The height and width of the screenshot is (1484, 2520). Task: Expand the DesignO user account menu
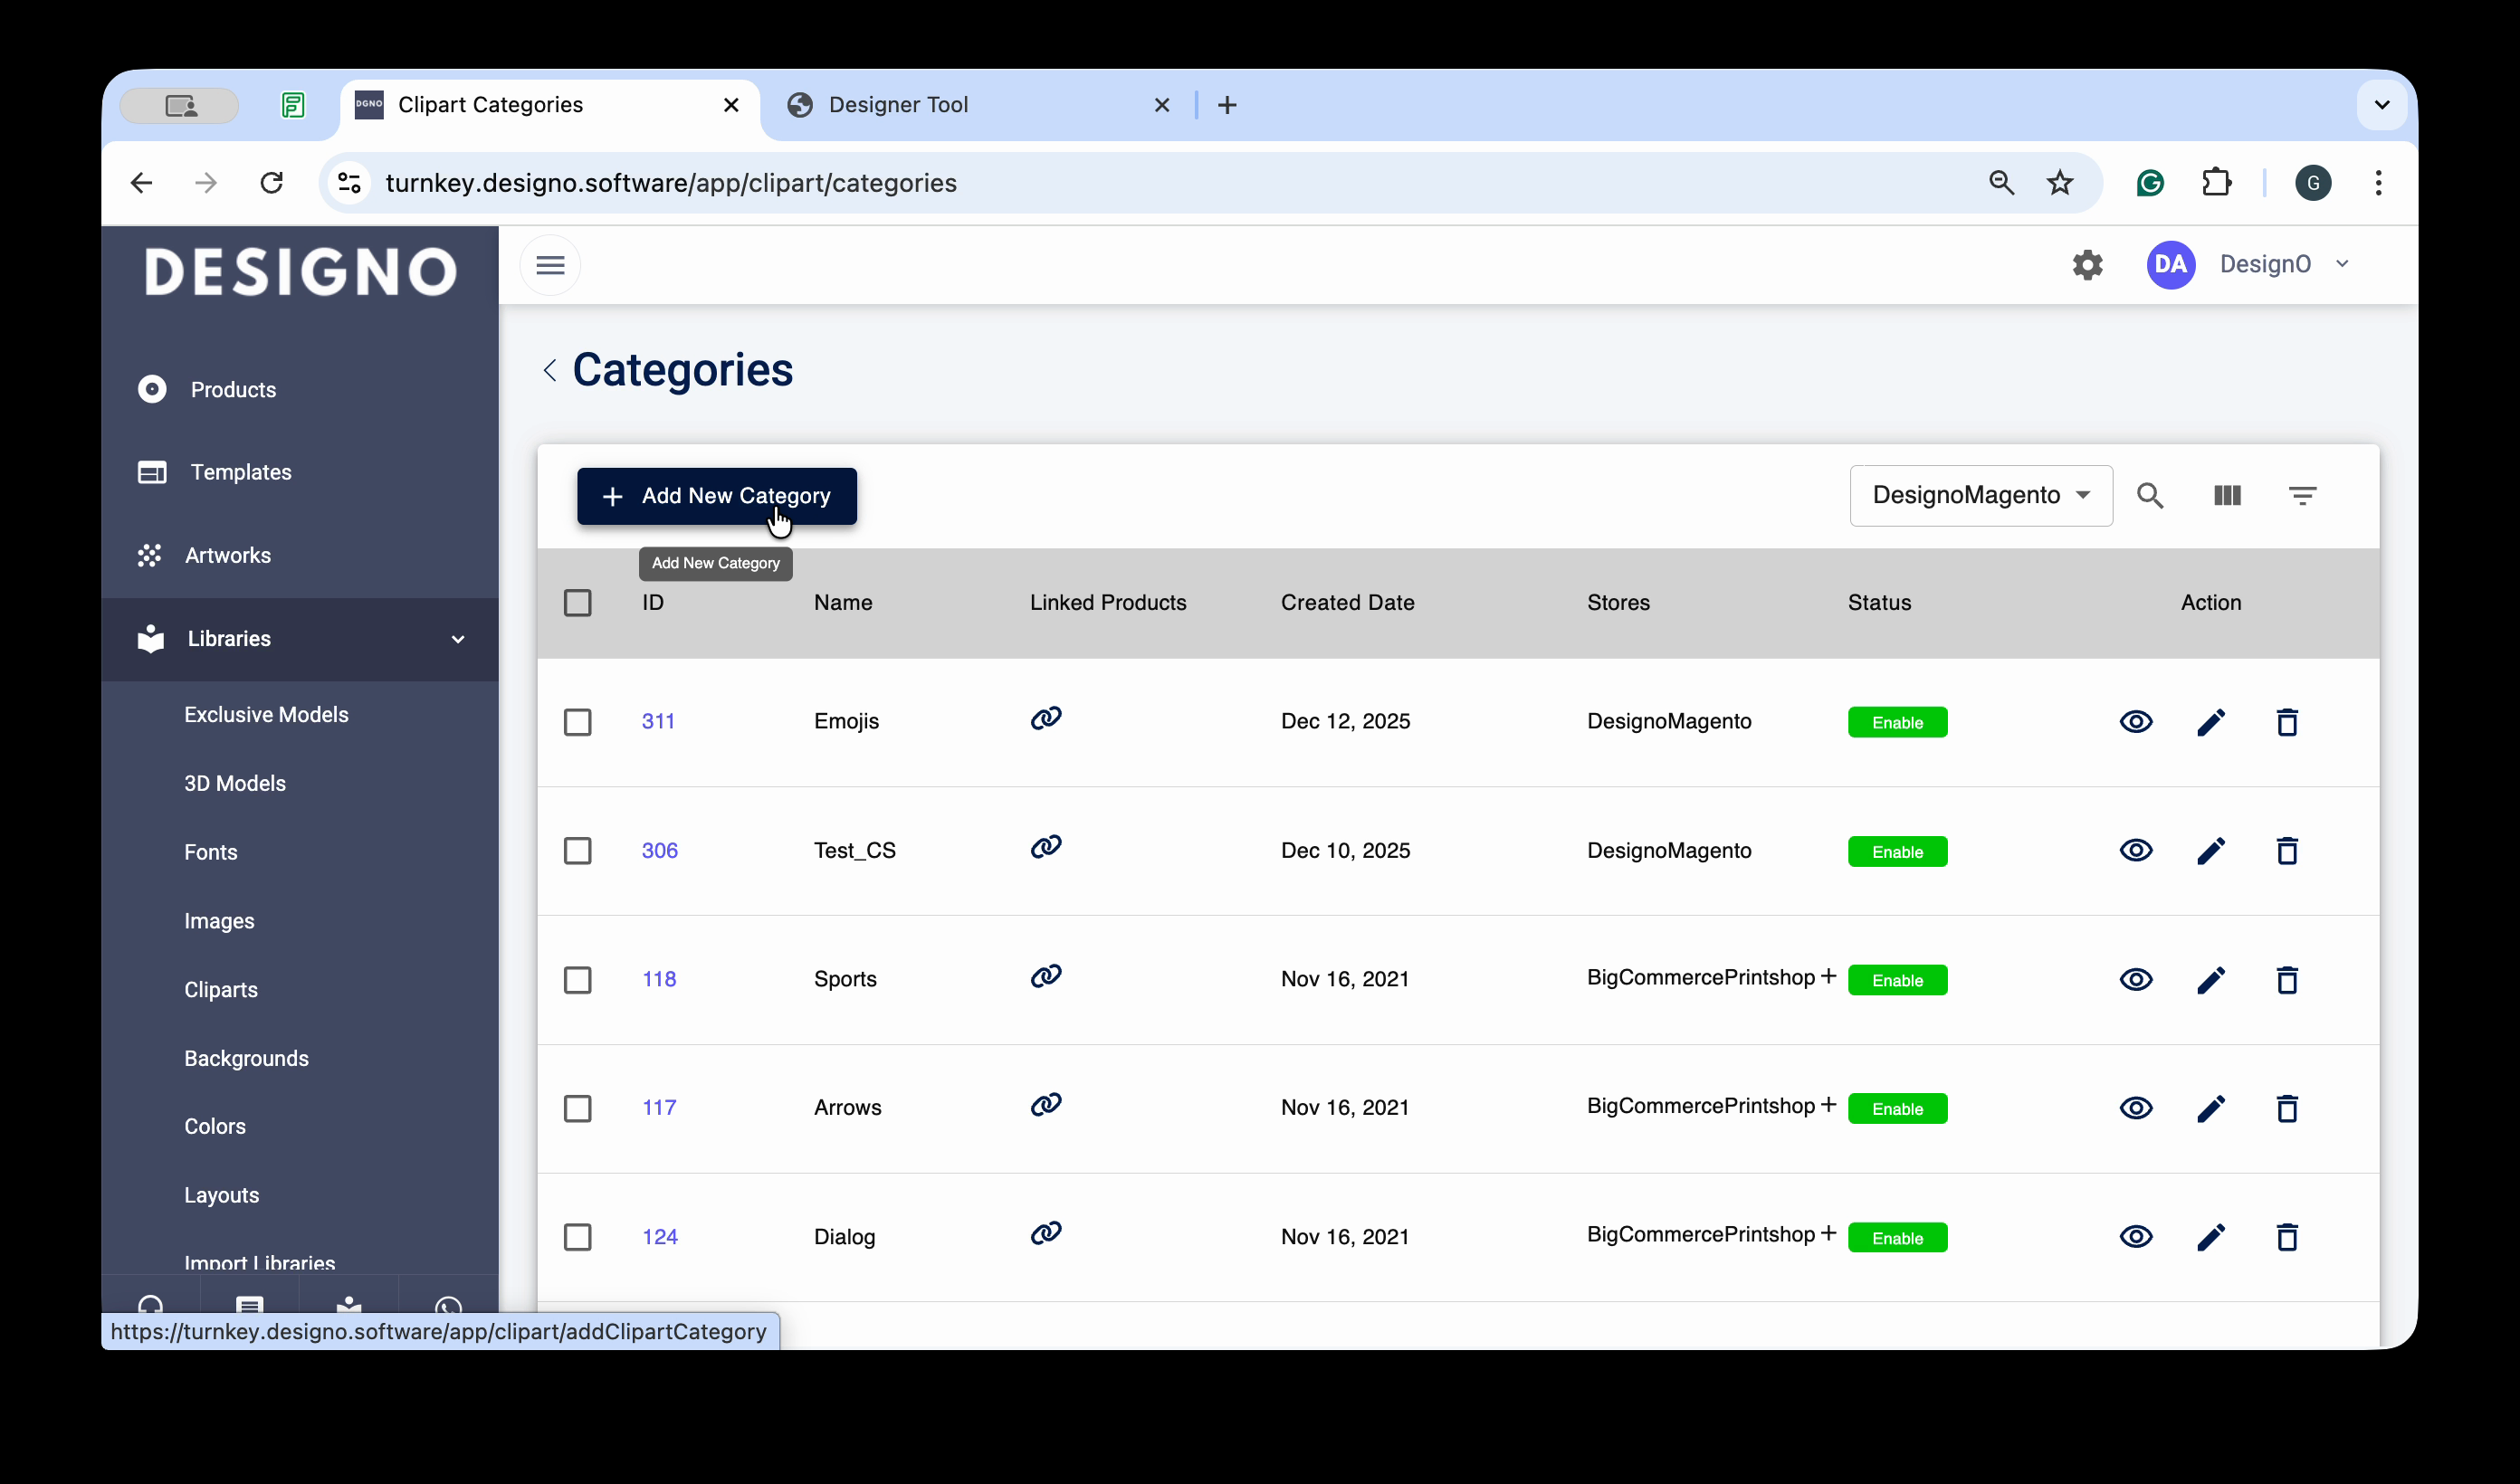(x=2265, y=265)
